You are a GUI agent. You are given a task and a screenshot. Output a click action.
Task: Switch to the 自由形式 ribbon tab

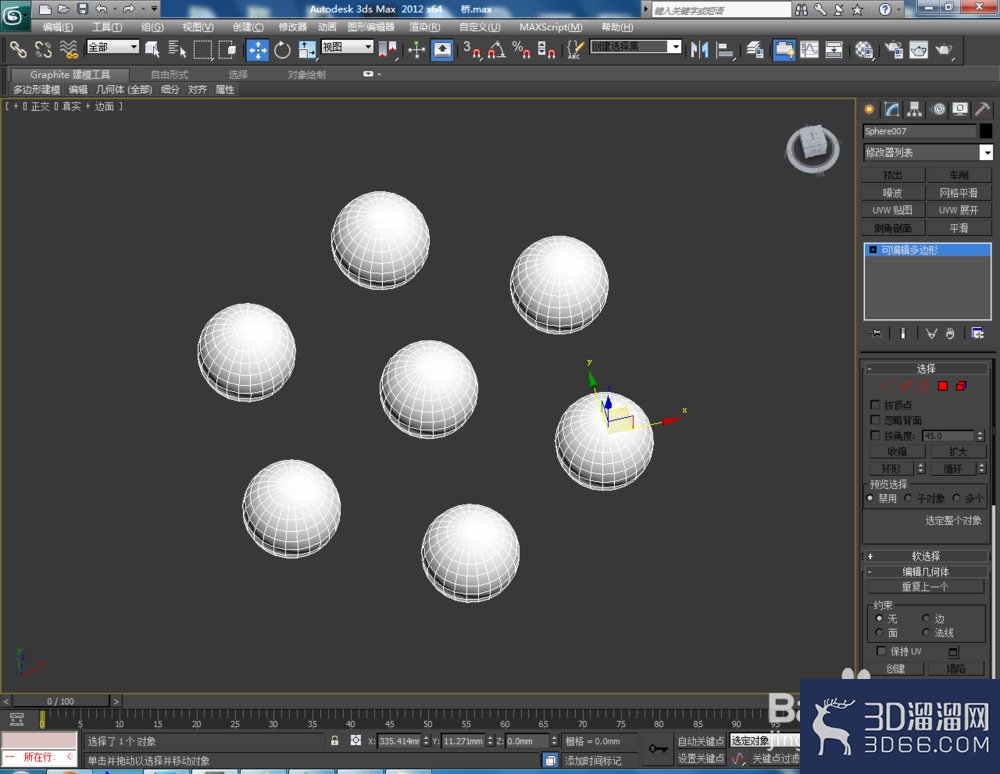[169, 75]
